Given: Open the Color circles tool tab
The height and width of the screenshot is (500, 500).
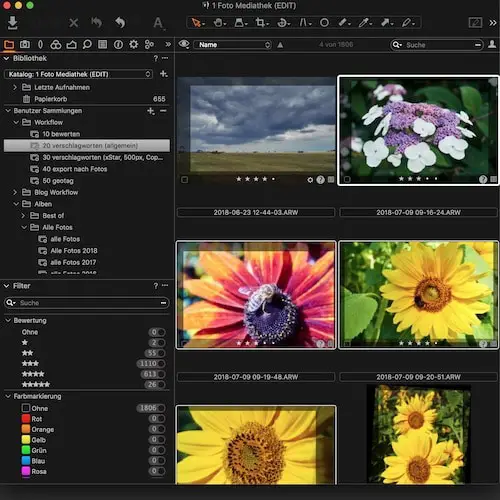Looking at the screenshot, I should pos(56,44).
